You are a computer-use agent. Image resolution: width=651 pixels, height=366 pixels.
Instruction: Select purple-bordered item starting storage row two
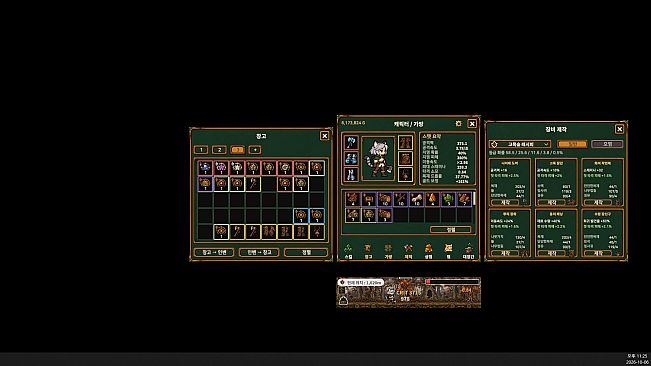205,183
